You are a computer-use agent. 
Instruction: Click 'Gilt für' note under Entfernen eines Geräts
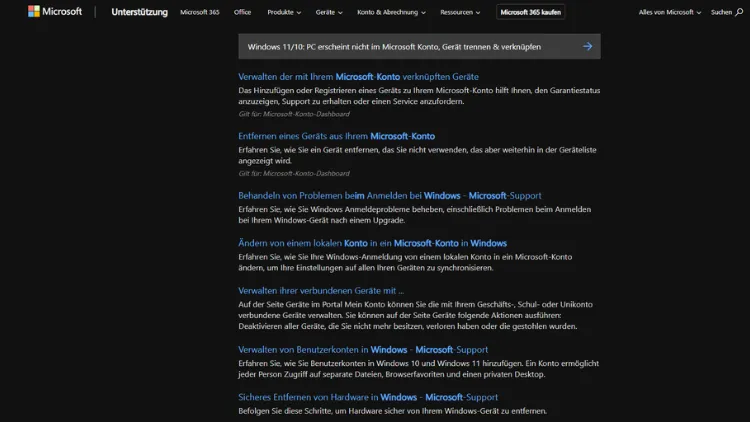(294, 173)
